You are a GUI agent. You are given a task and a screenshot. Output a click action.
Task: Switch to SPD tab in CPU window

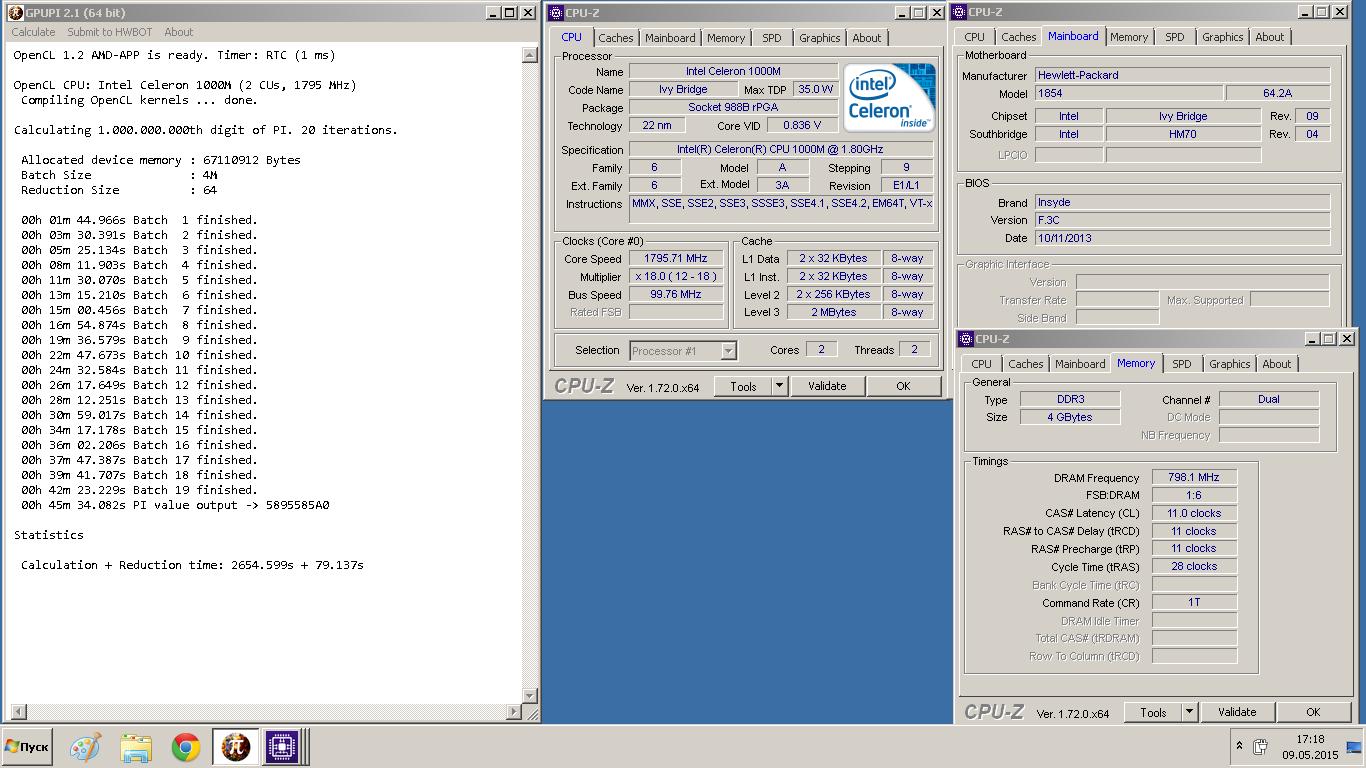tap(772, 38)
